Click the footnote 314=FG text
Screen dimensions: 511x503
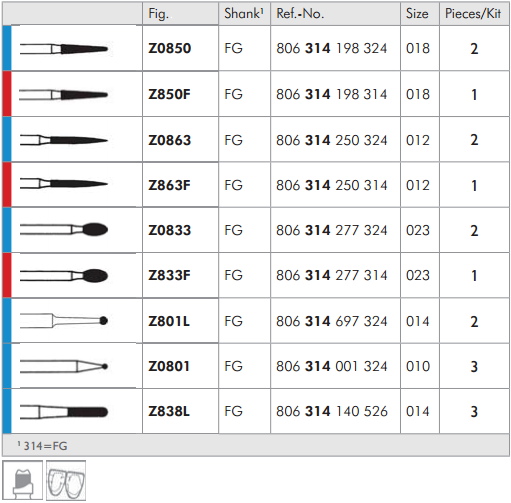43,446
